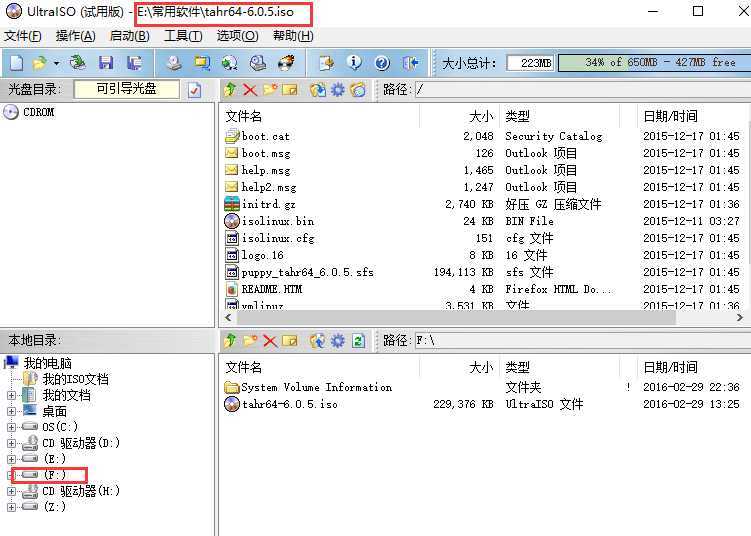Open an ISO file via folder icon
Screen dimensions: 751x536
coord(39,63)
